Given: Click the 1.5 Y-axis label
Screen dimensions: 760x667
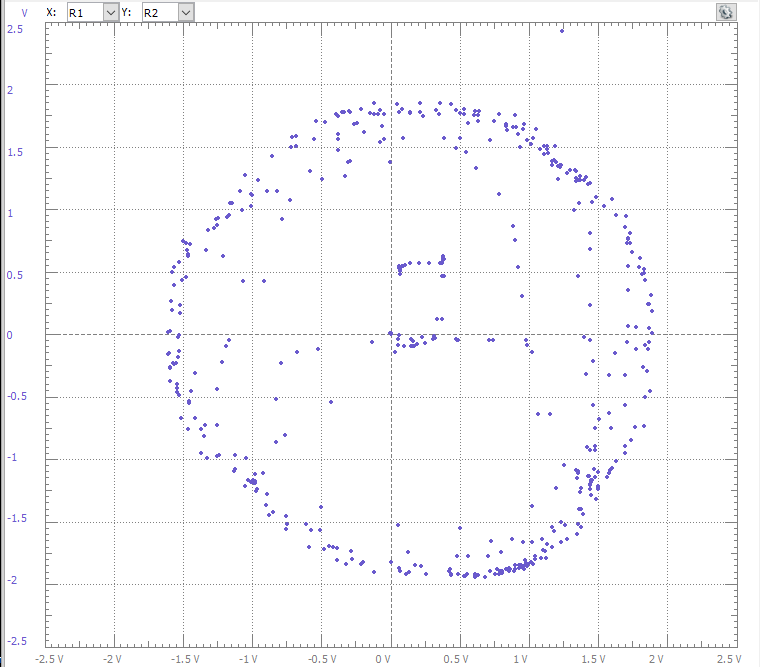Looking at the screenshot, I should [15, 152].
